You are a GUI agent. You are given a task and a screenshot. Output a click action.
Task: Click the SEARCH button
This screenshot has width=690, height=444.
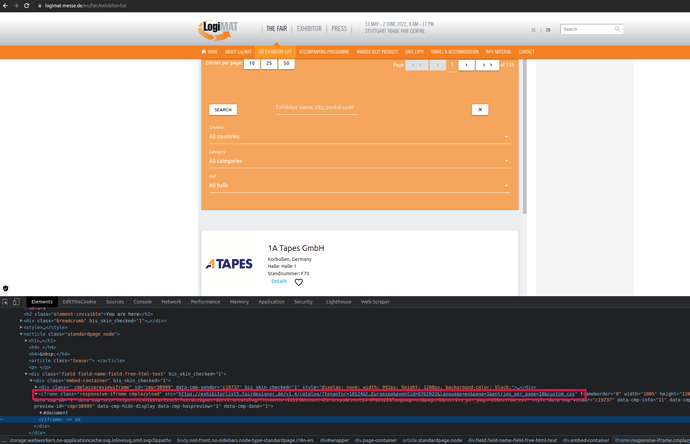pos(223,110)
